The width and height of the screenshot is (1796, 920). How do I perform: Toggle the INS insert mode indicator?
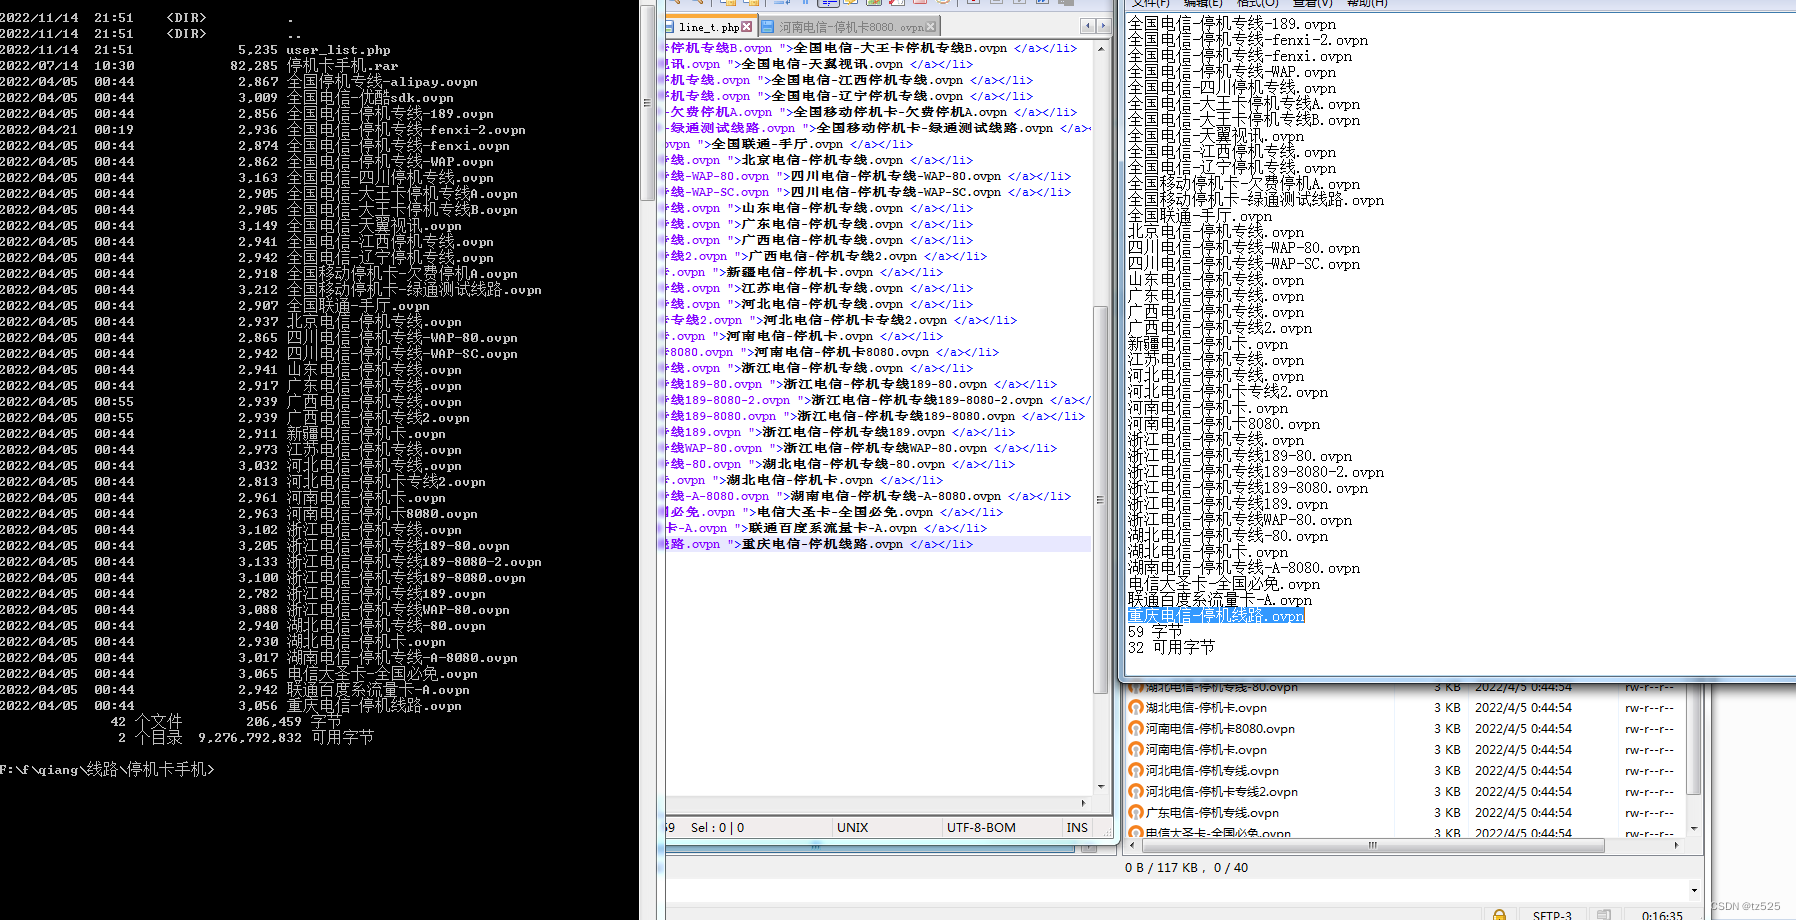(1077, 828)
